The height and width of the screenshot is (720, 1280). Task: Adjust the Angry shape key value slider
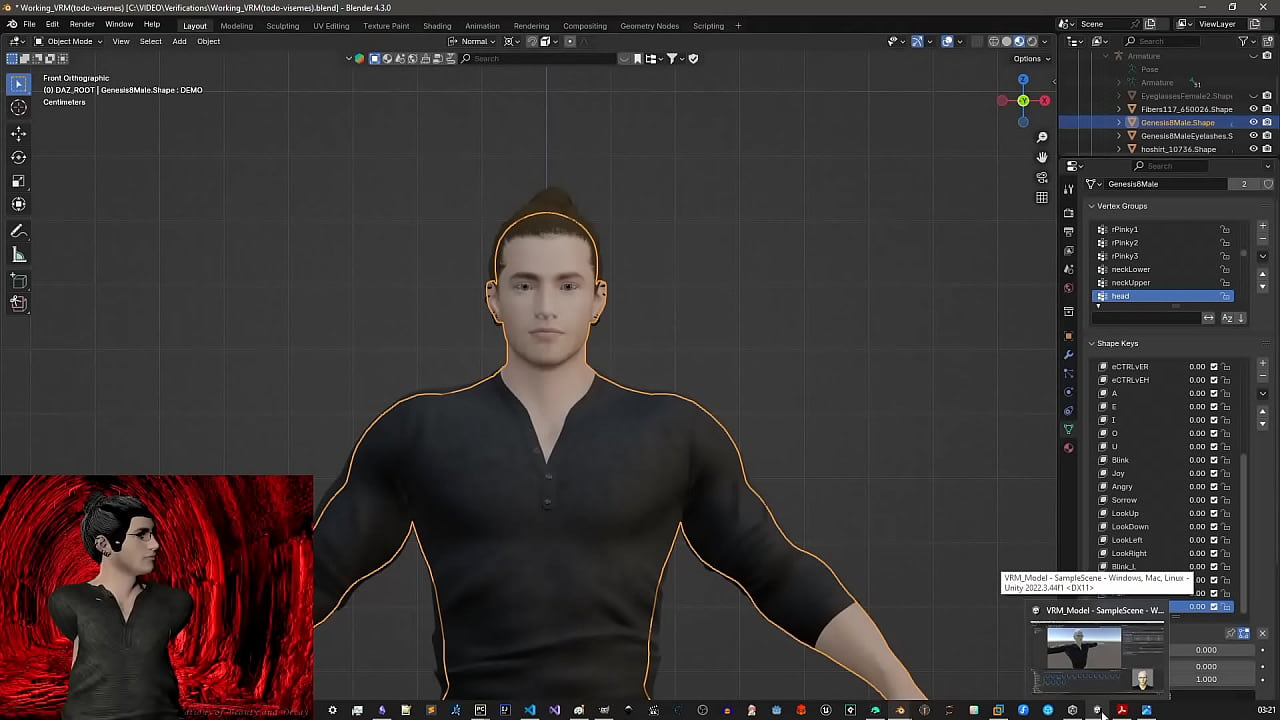coord(1196,487)
